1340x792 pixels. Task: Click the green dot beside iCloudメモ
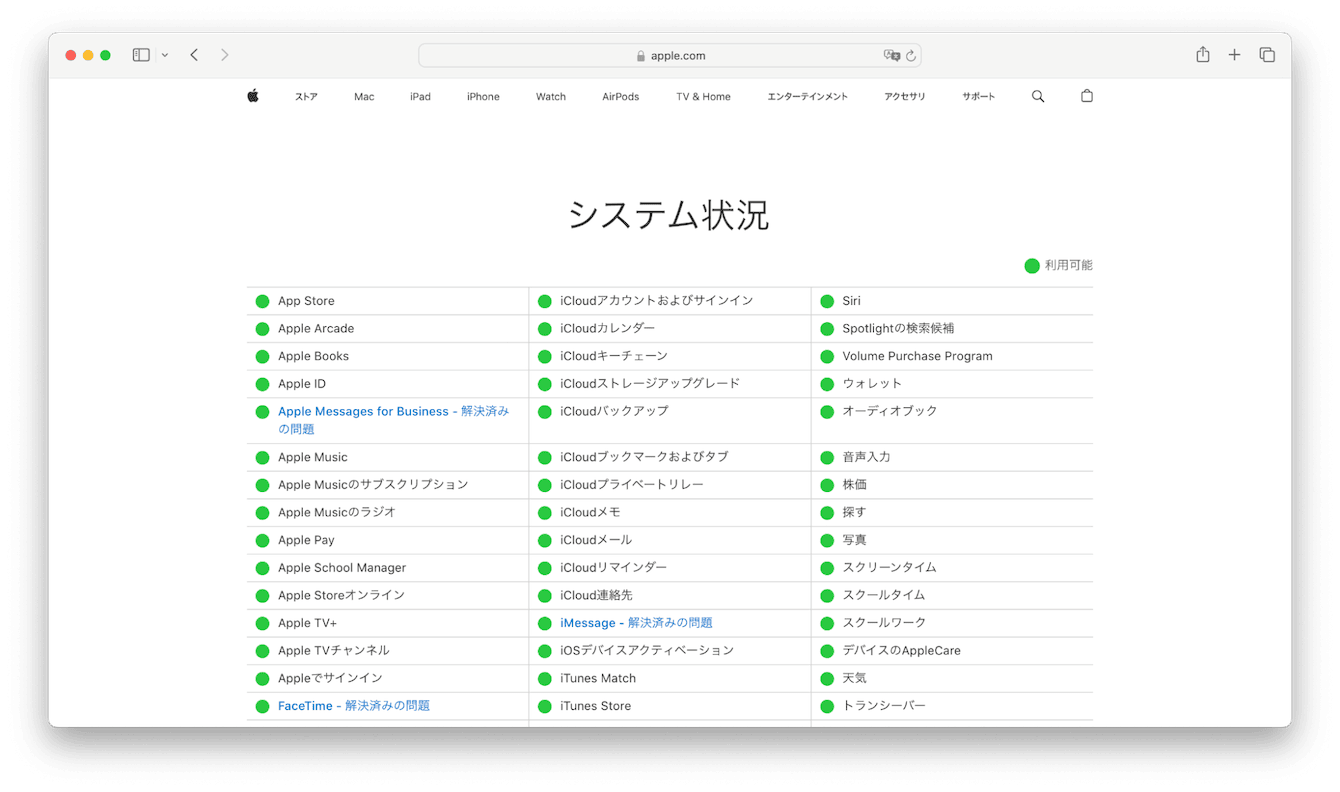coord(545,513)
